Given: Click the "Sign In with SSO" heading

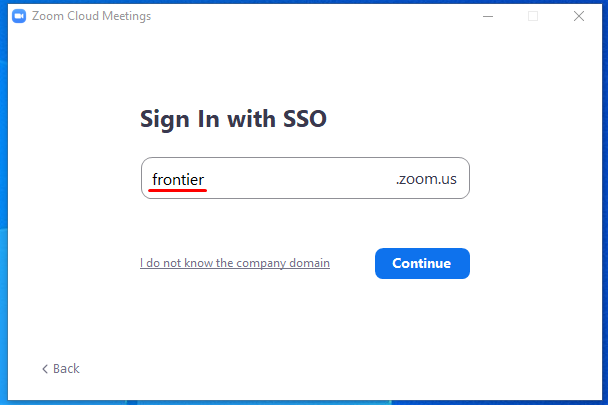Looking at the screenshot, I should (233, 119).
